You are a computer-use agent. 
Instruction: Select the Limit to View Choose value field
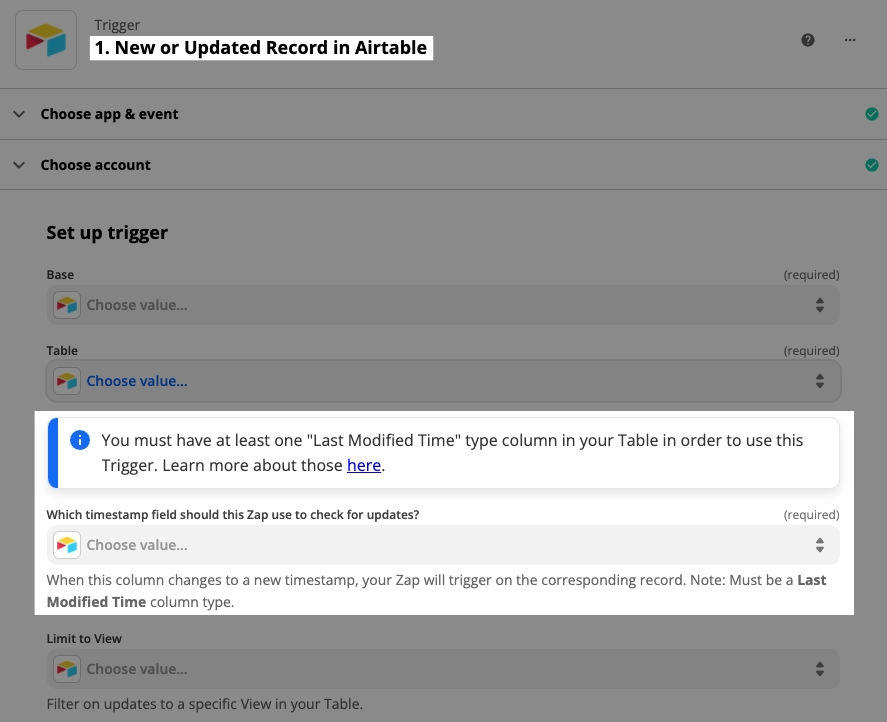click(x=443, y=669)
